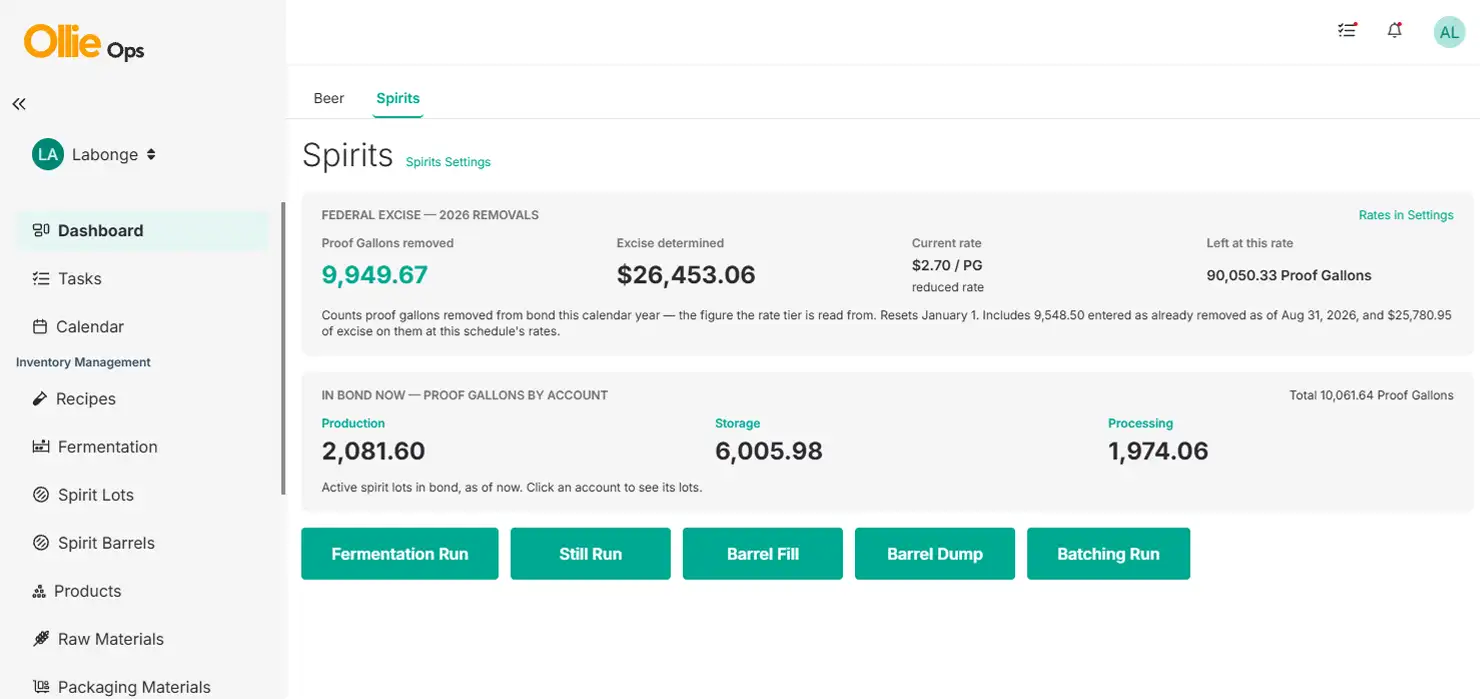1480x699 pixels.
Task: Open the Products menu item
Action: [142, 591]
